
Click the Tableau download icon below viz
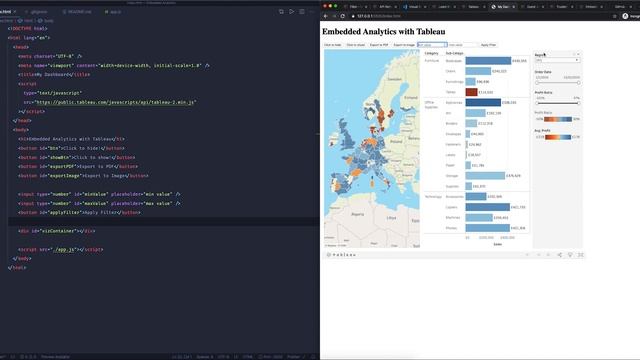[570, 255]
